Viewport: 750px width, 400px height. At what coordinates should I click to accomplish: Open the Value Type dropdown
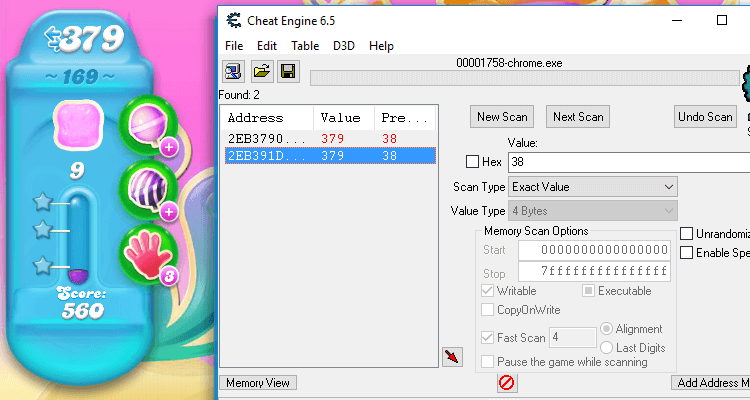coord(593,211)
